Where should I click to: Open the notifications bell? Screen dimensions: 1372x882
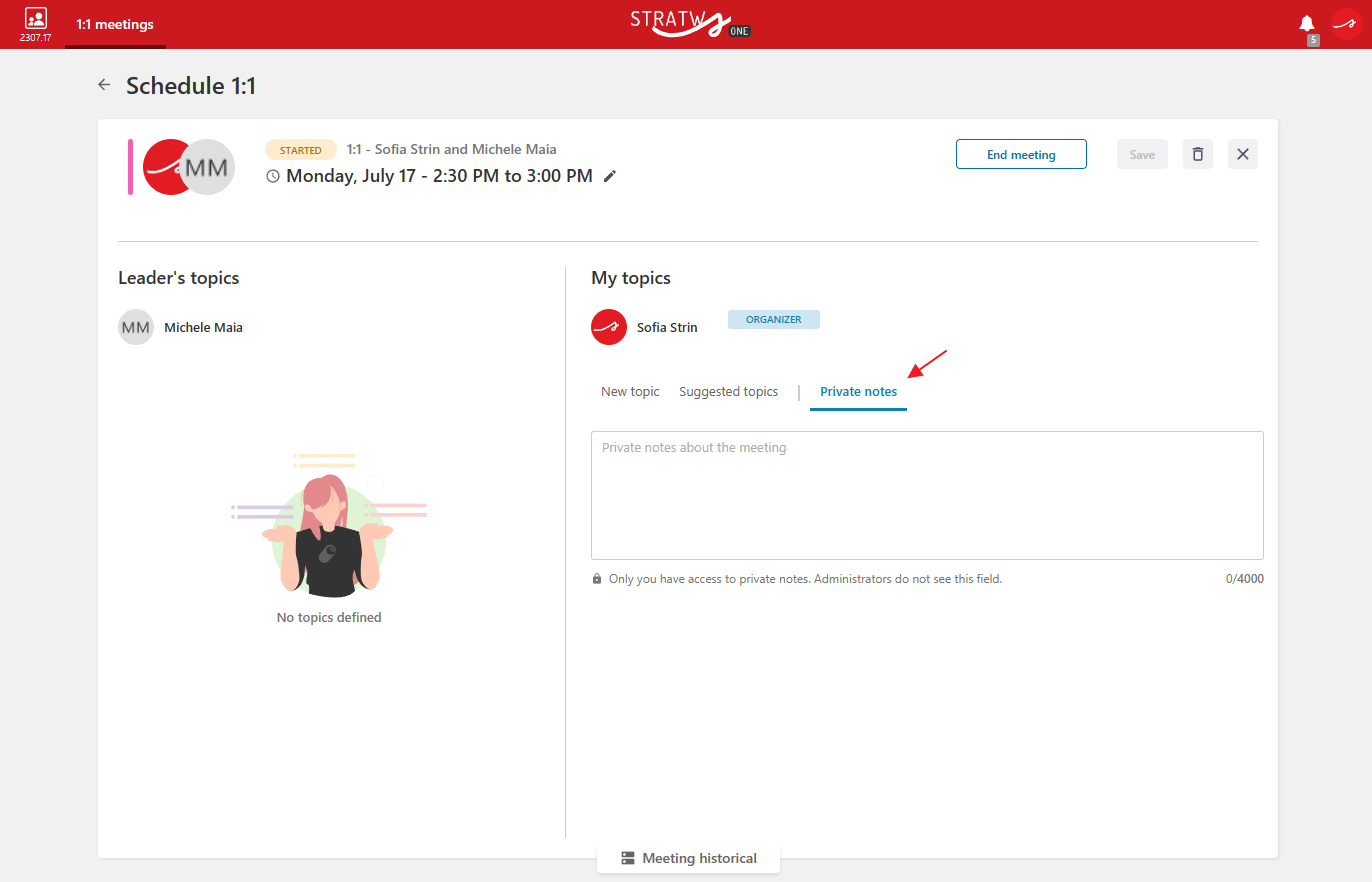pyautogui.click(x=1307, y=23)
